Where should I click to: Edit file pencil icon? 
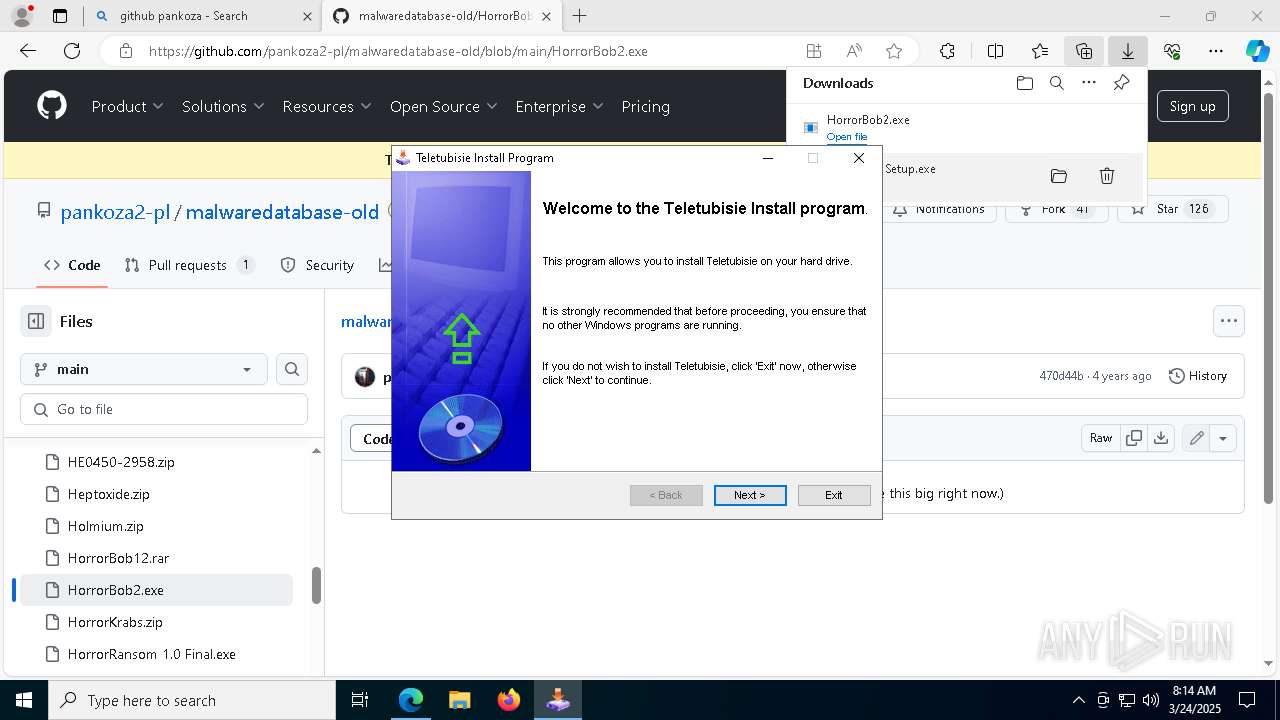(1196, 438)
